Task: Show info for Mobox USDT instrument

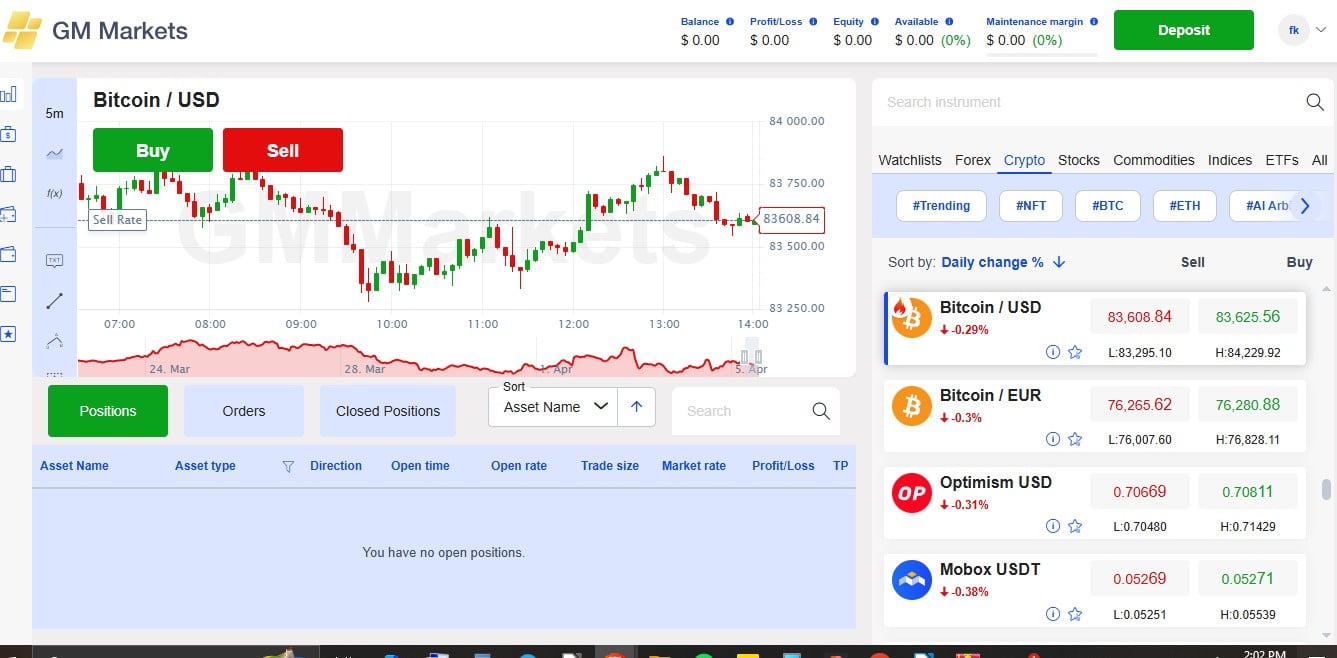Action: (1052, 614)
